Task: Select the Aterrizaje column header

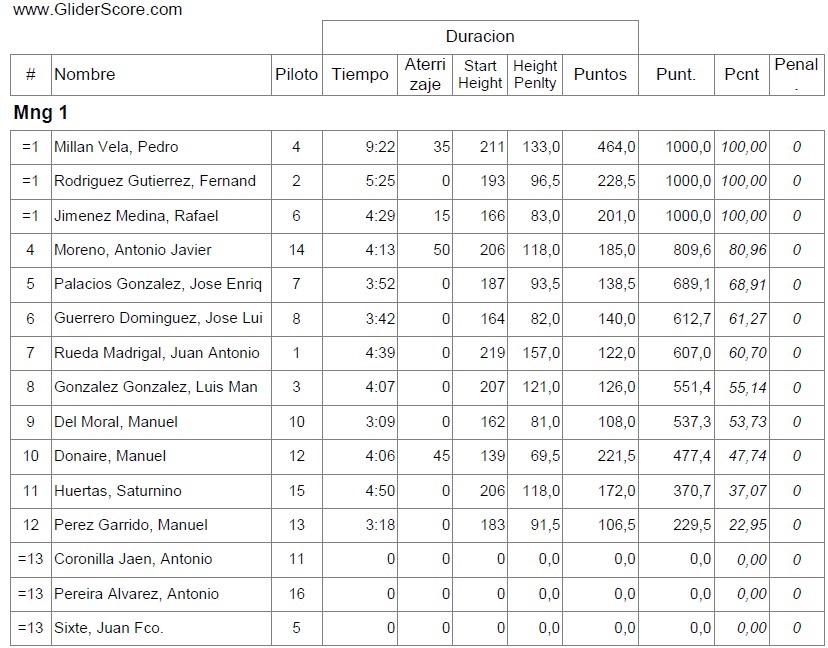Action: [x=425, y=75]
